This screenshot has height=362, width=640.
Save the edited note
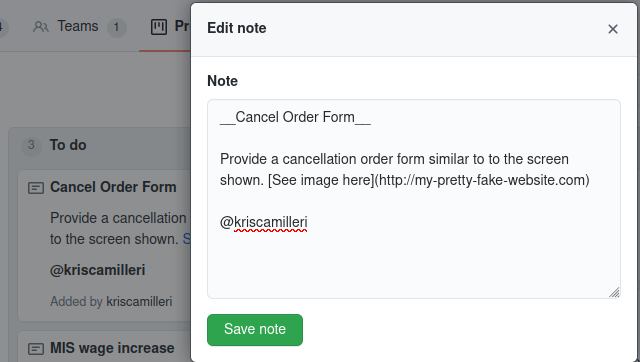coord(255,330)
